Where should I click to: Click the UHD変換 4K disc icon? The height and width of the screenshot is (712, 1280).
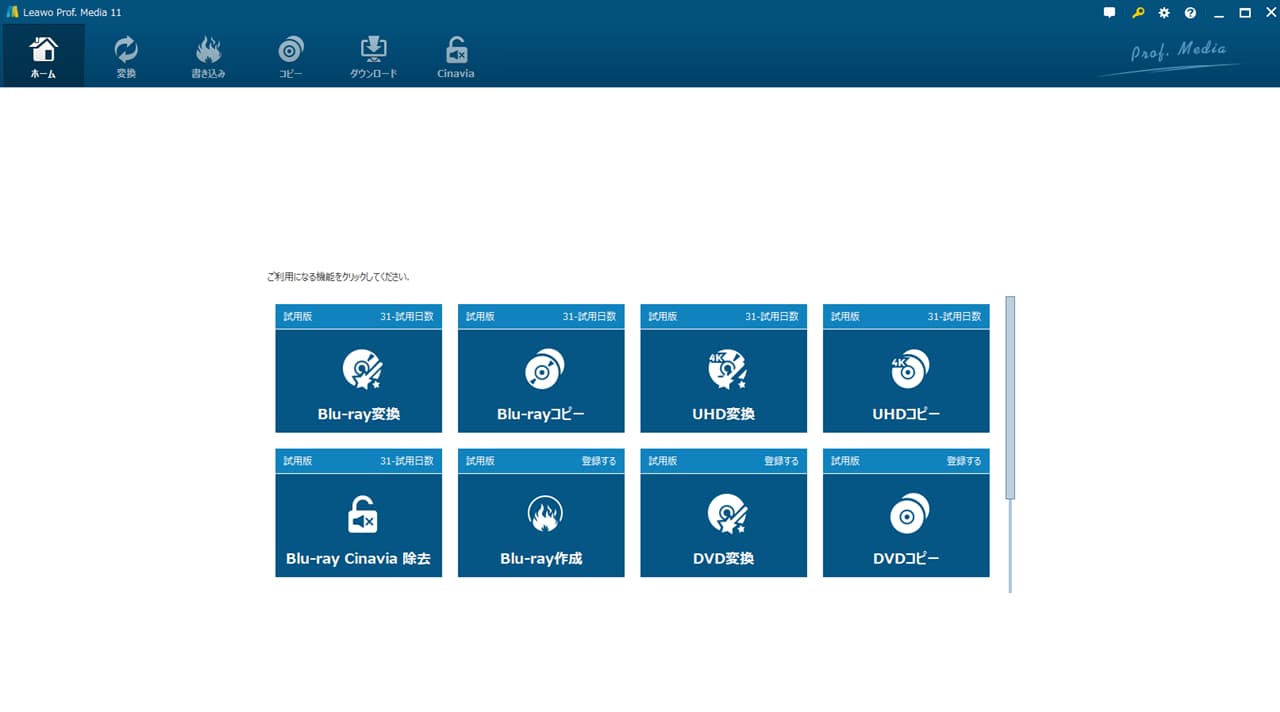pyautogui.click(x=727, y=370)
